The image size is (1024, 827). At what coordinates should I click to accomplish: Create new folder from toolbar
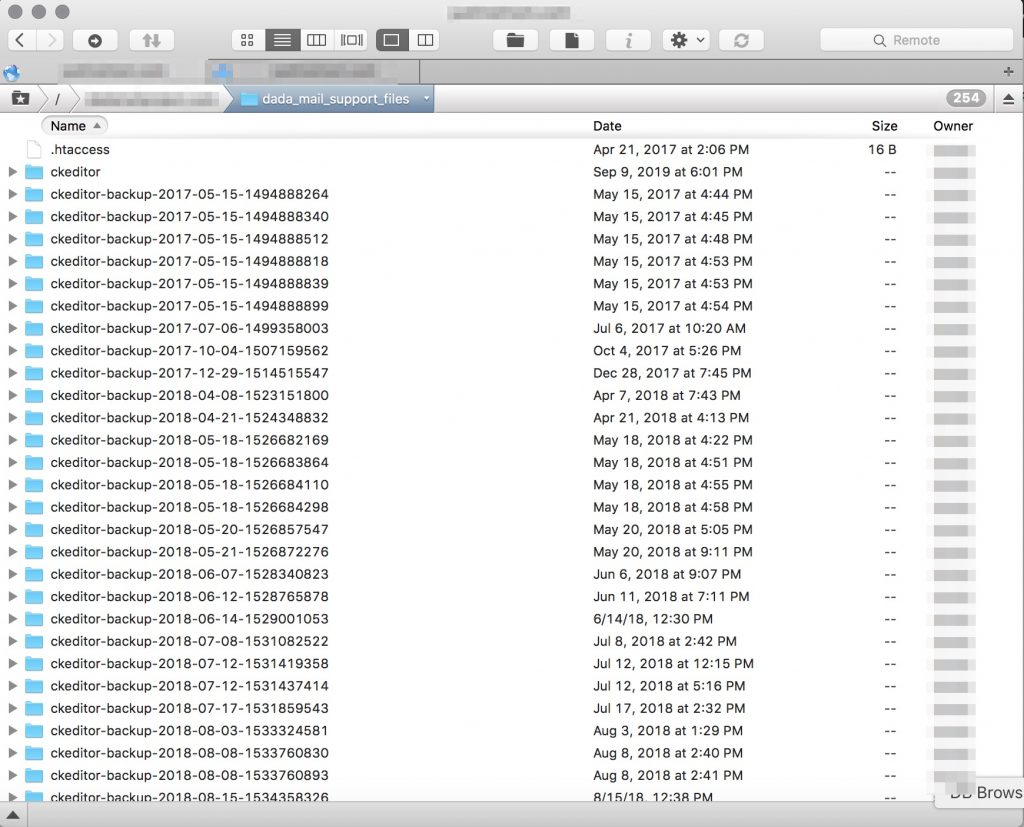click(515, 41)
